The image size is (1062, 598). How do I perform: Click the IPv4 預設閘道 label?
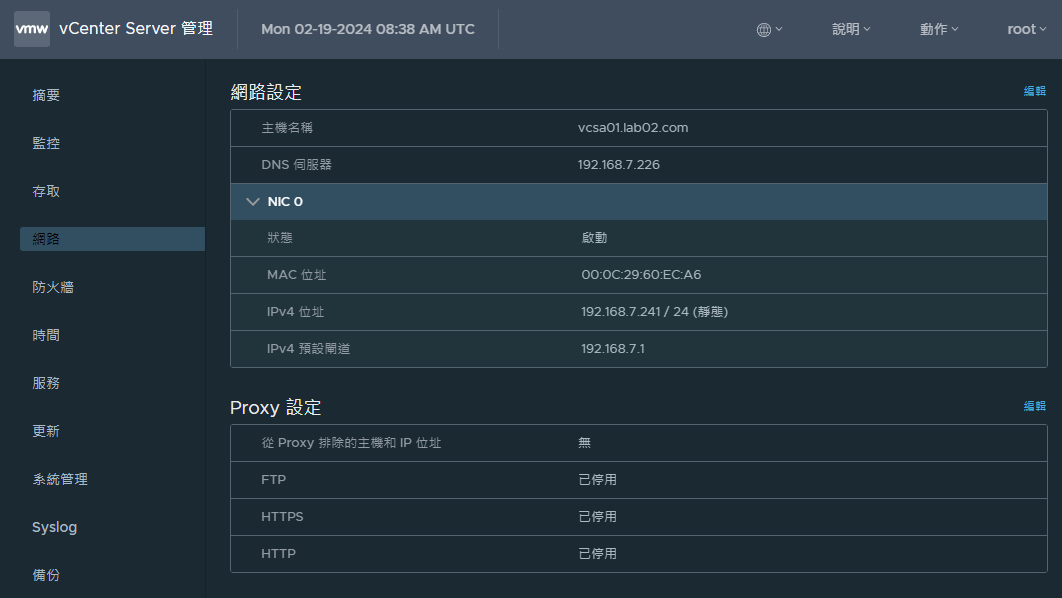pyautogui.click(x=308, y=349)
